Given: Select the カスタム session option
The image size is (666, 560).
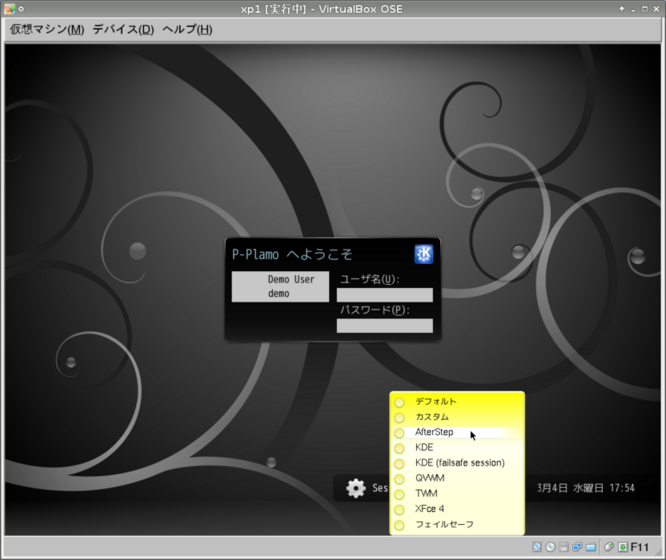Looking at the screenshot, I should pyautogui.click(x=457, y=417).
